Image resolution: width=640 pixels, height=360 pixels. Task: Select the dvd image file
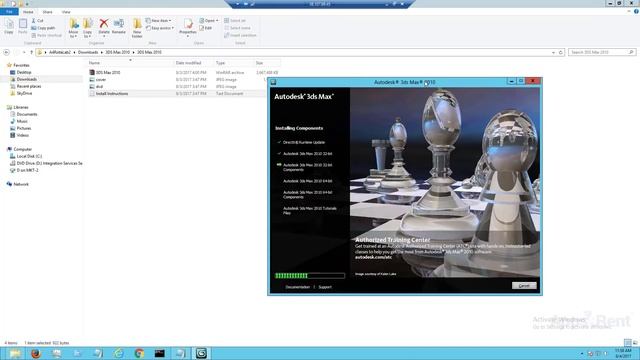pyautogui.click(x=99, y=87)
